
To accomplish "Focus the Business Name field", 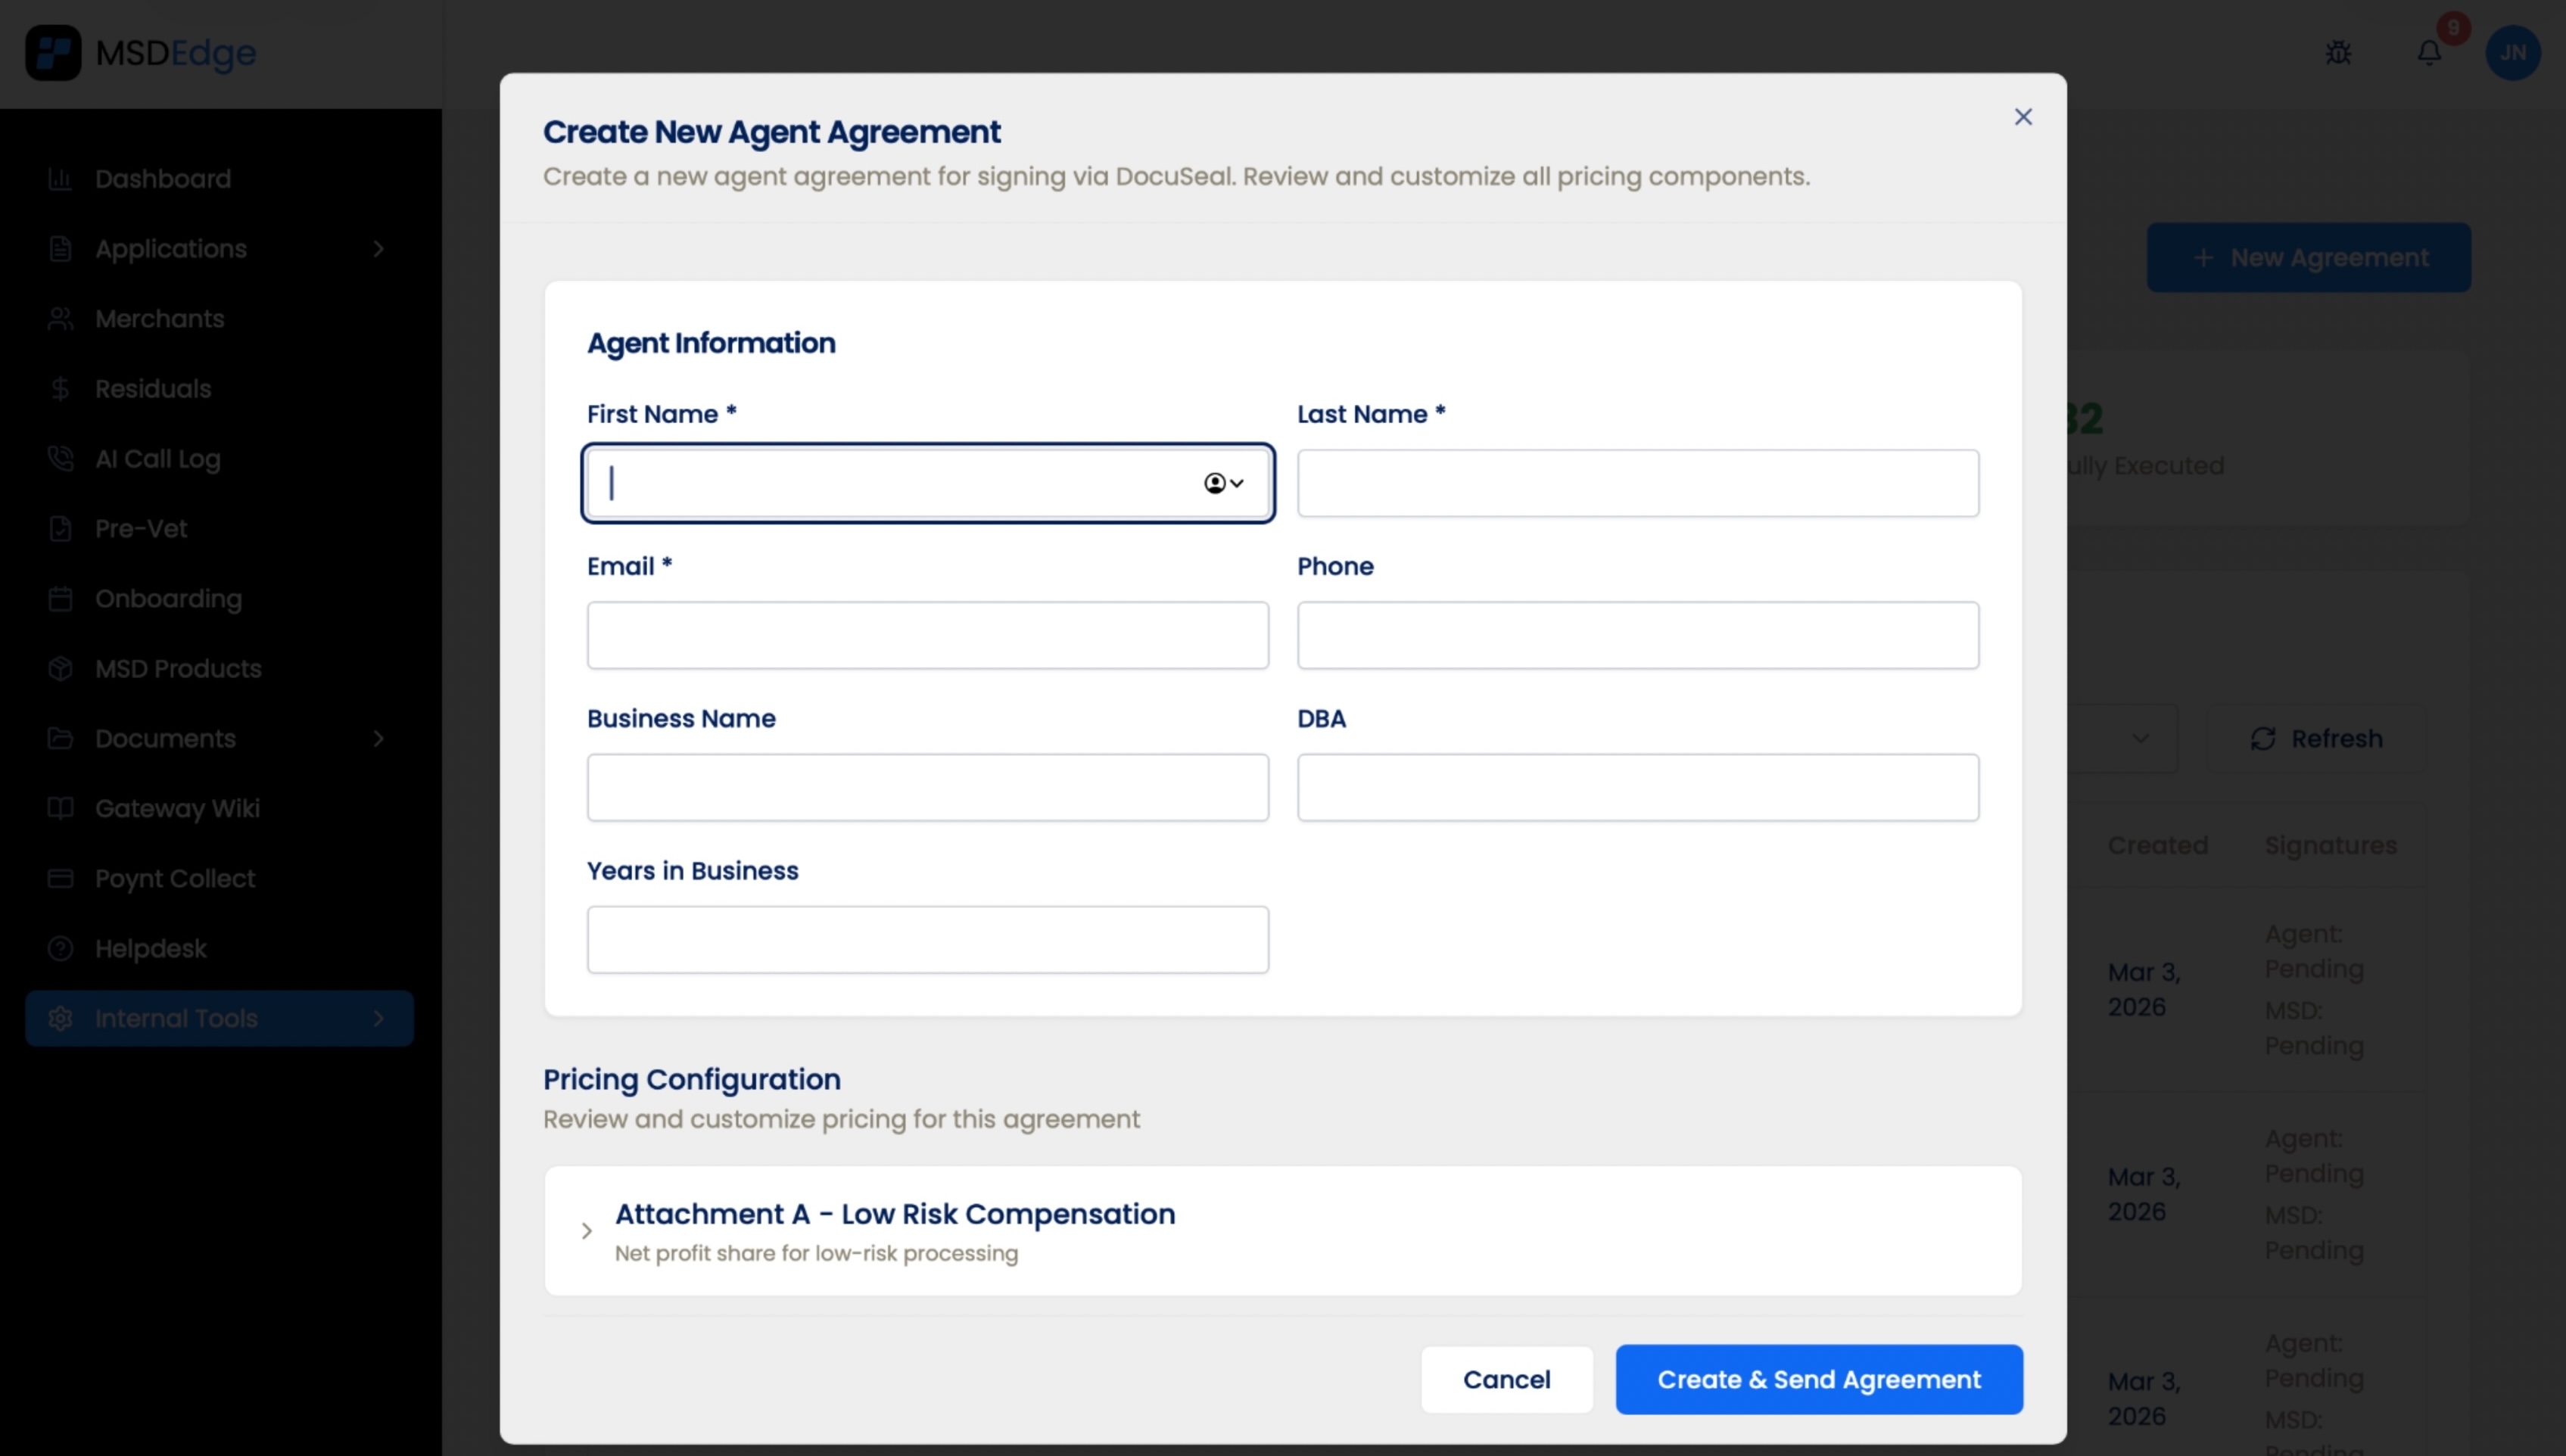I will 928,788.
